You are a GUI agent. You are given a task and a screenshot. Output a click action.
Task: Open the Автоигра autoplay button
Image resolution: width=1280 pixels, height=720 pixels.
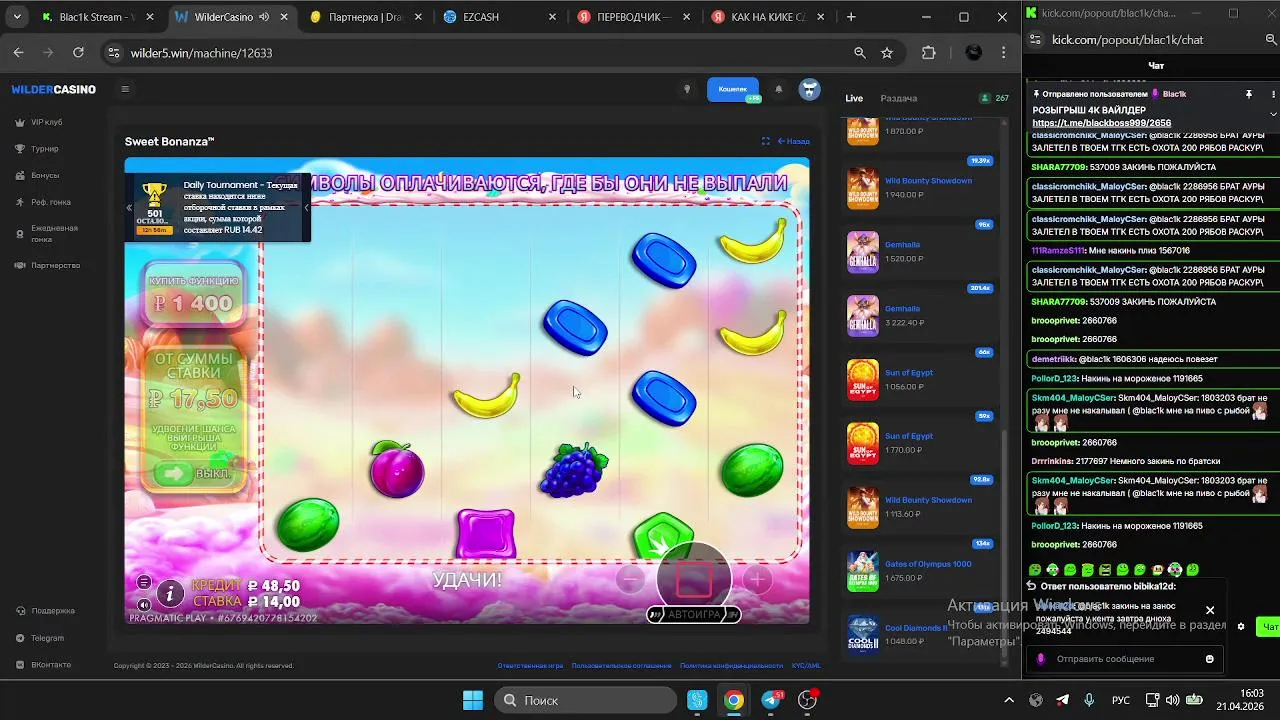[694, 614]
